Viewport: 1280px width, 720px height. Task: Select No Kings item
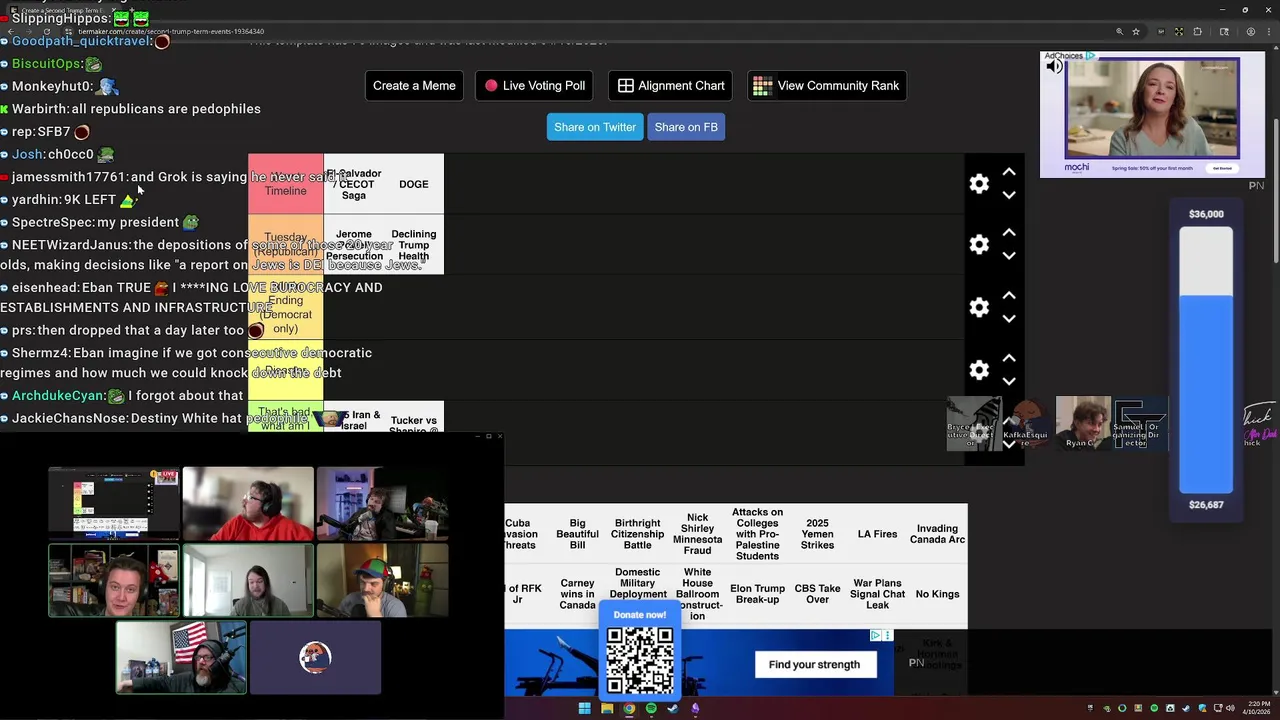pos(937,594)
